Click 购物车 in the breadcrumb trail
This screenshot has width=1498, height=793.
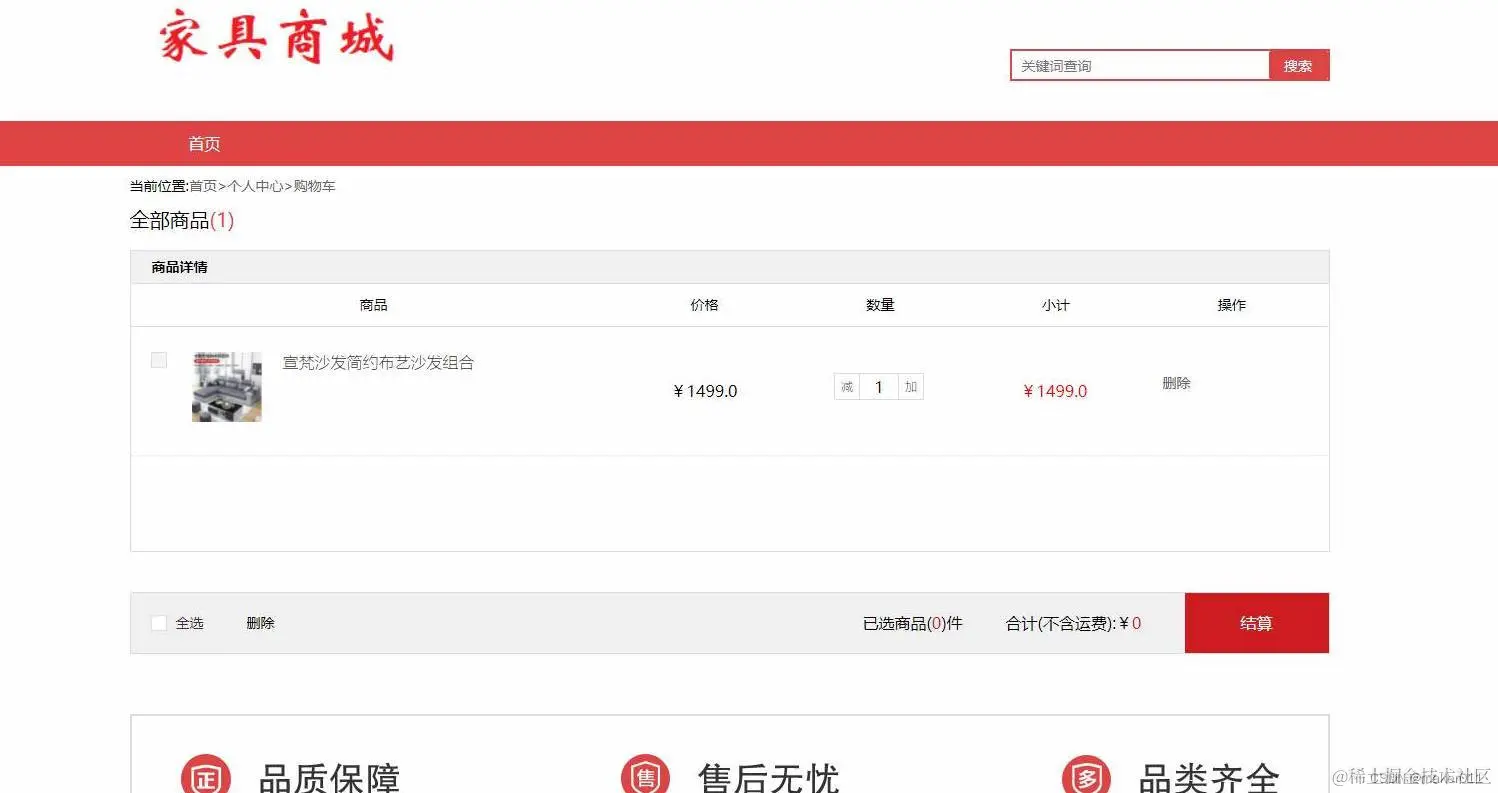click(x=314, y=186)
